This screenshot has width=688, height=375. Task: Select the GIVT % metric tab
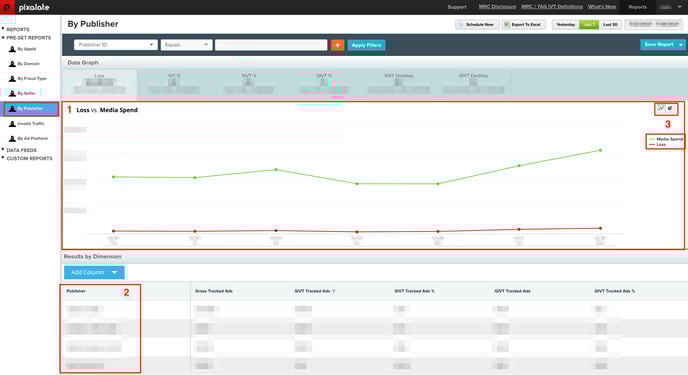coord(324,84)
